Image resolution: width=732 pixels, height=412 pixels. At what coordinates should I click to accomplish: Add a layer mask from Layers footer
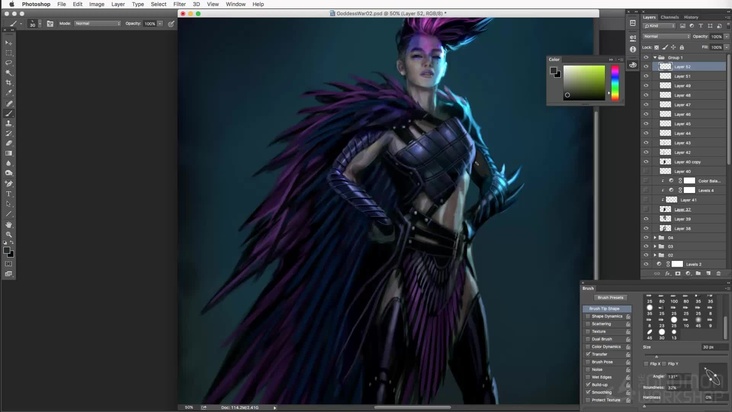click(x=677, y=273)
